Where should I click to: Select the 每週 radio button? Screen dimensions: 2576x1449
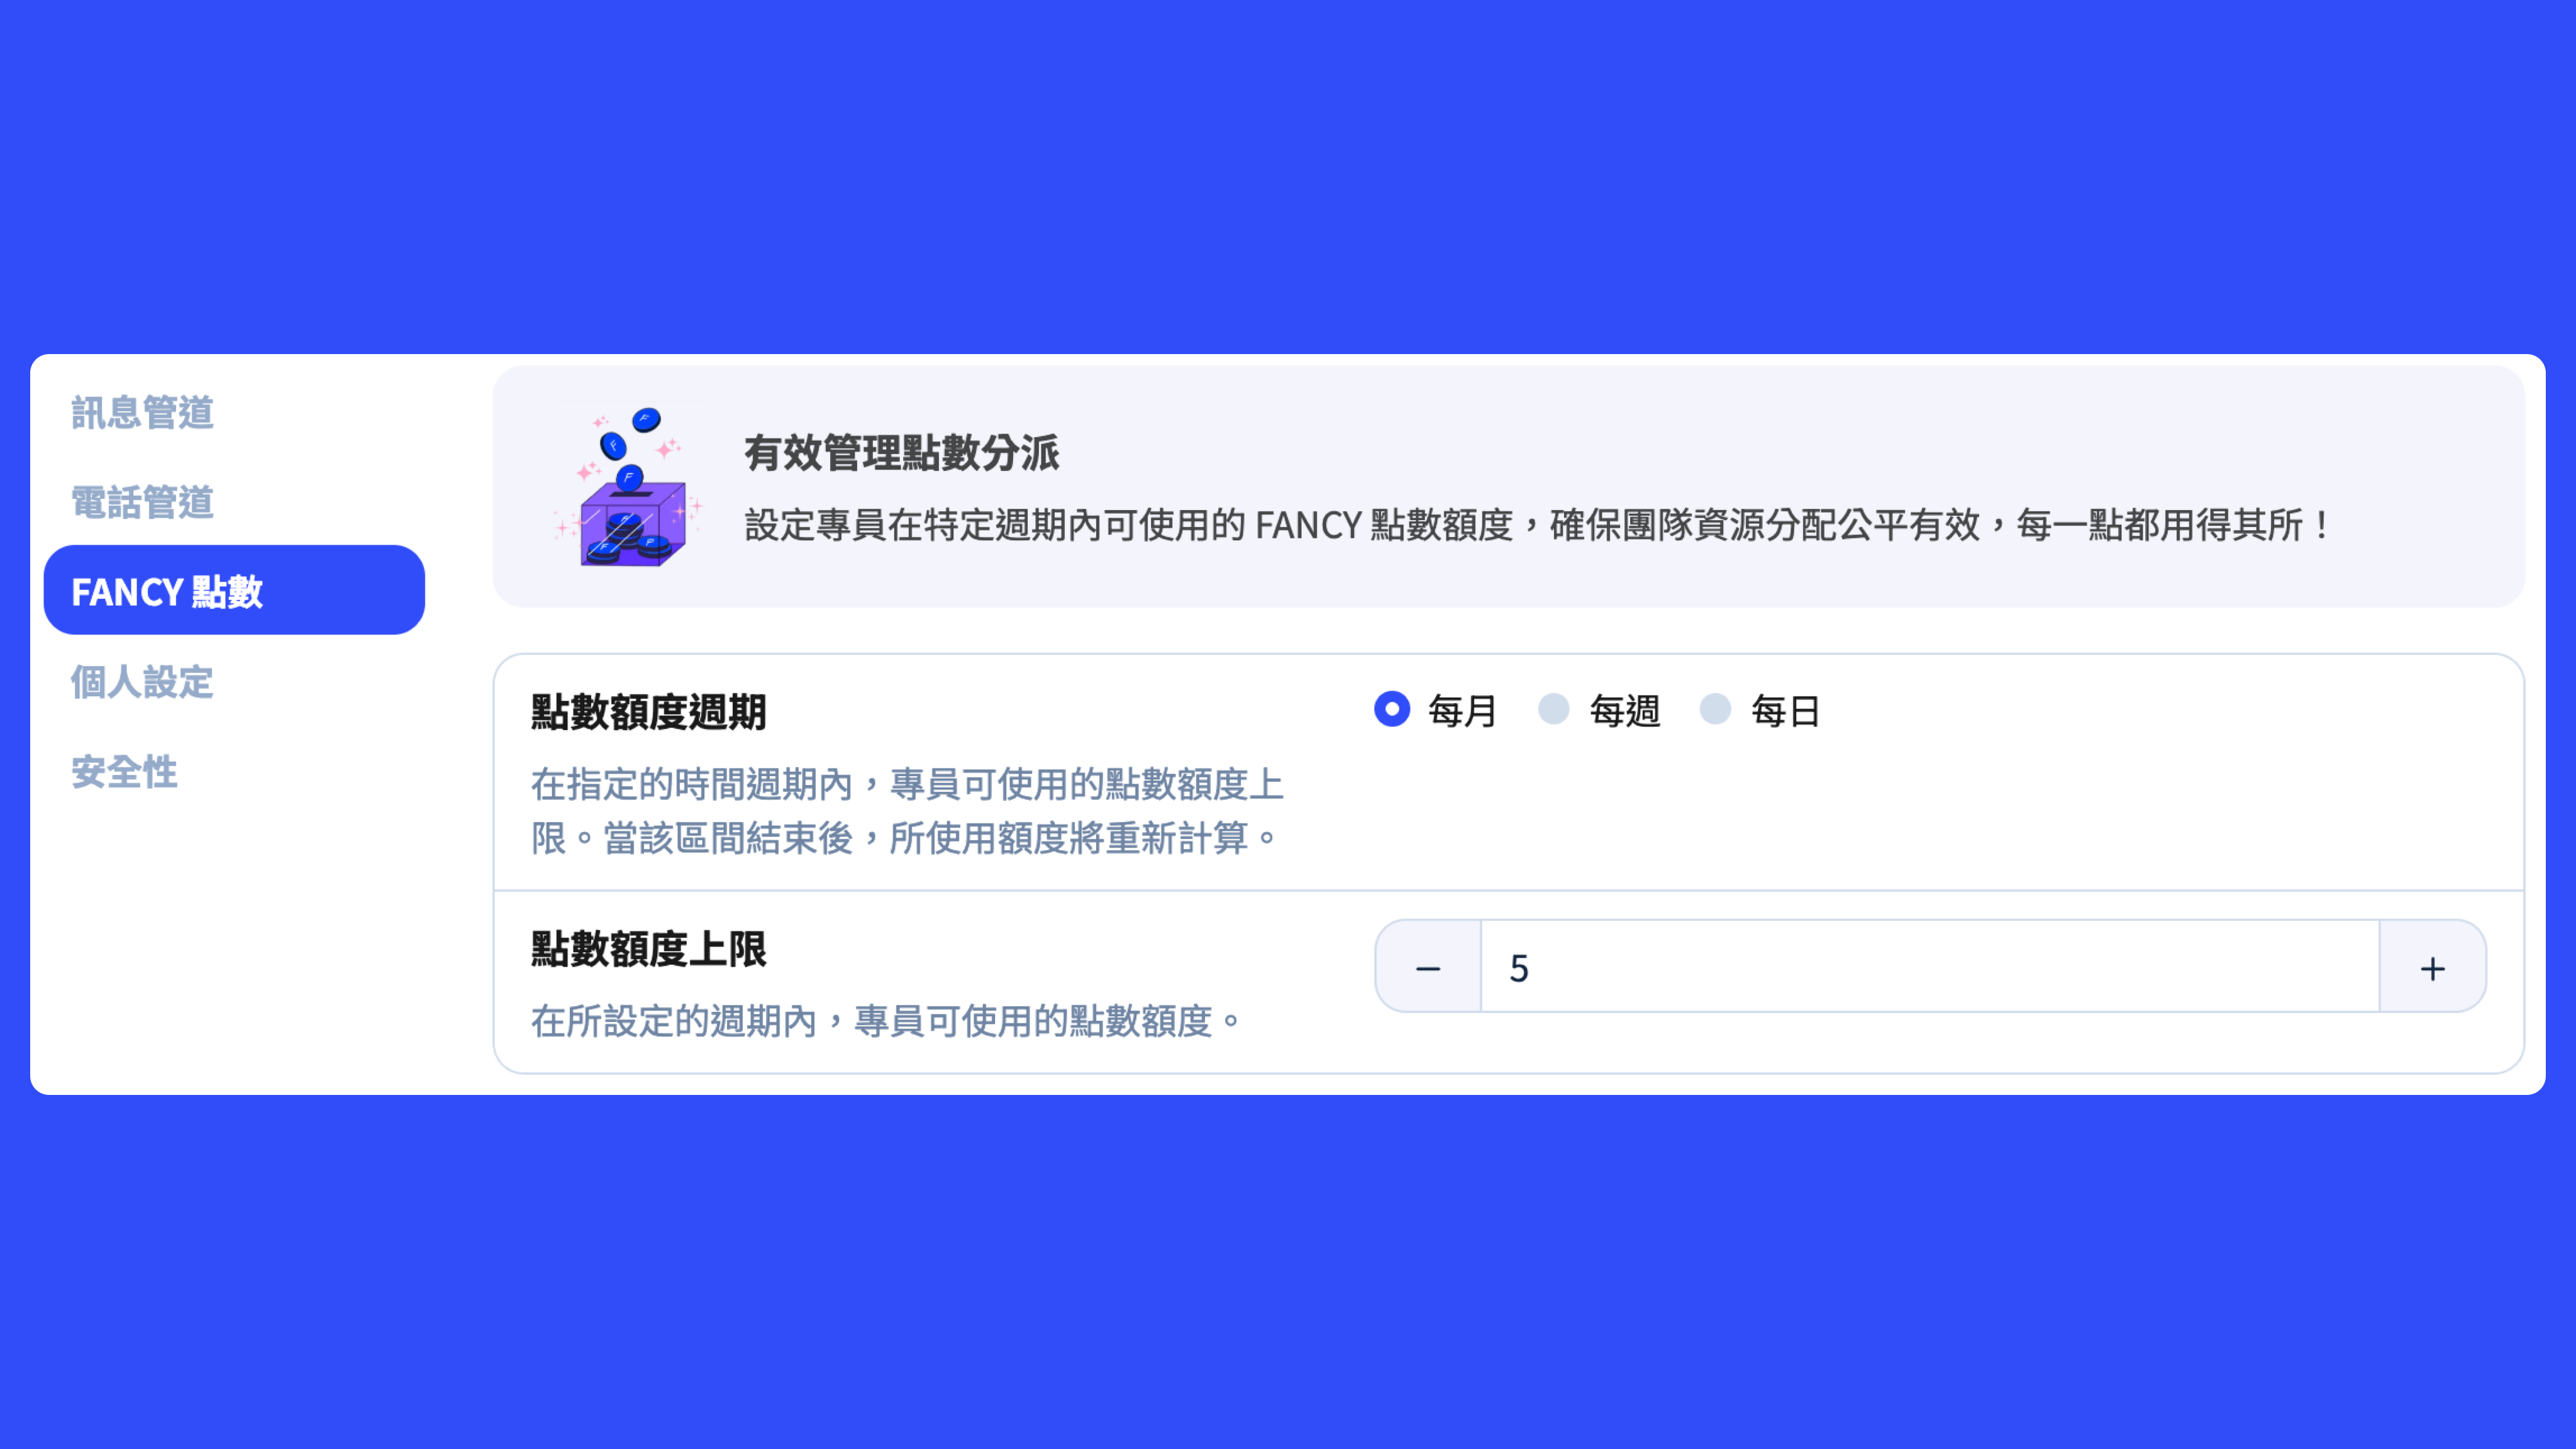[x=1554, y=709]
